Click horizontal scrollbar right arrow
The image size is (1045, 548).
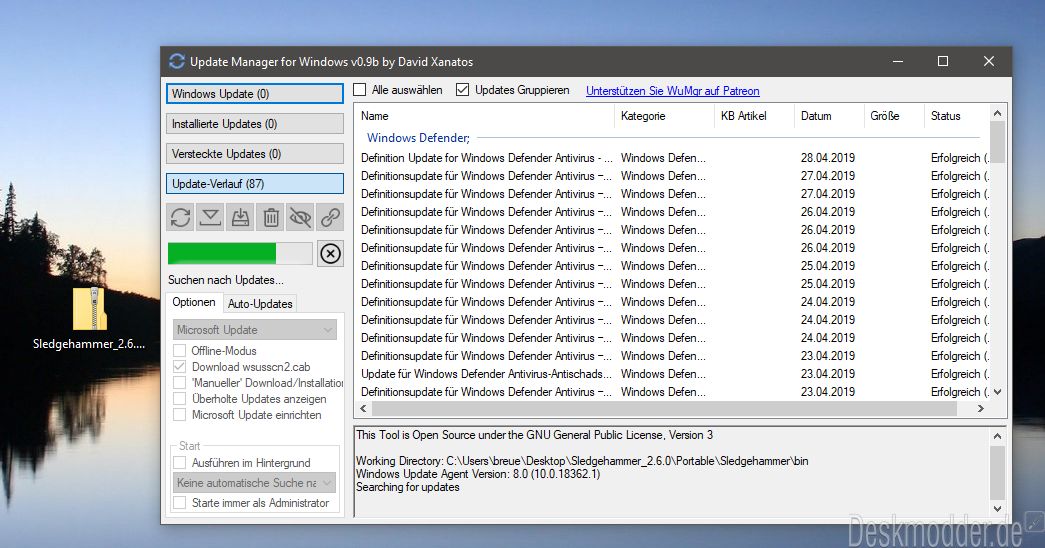point(981,409)
